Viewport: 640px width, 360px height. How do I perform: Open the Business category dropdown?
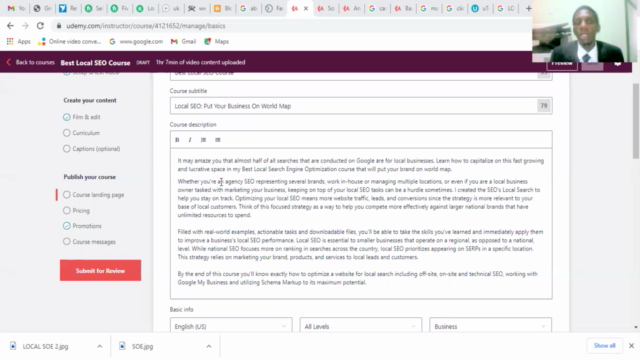coord(490,326)
